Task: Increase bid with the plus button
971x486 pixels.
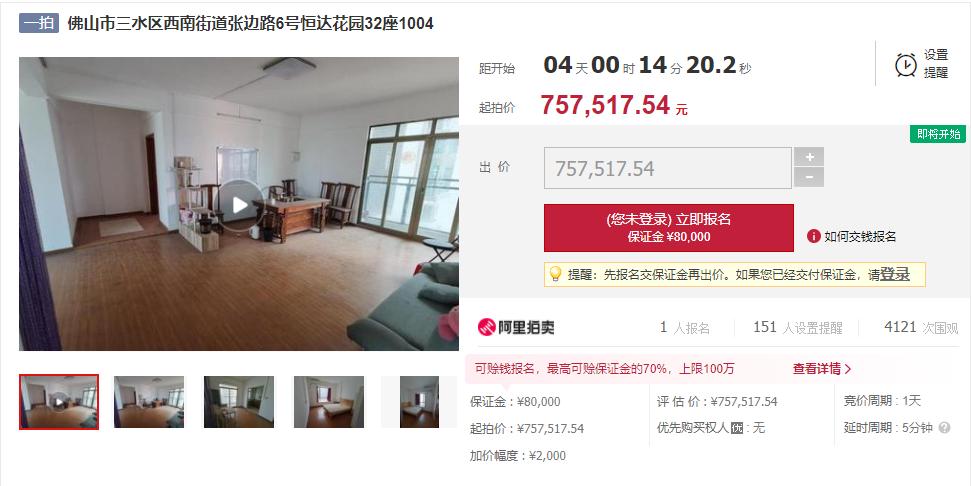Action: [809, 157]
